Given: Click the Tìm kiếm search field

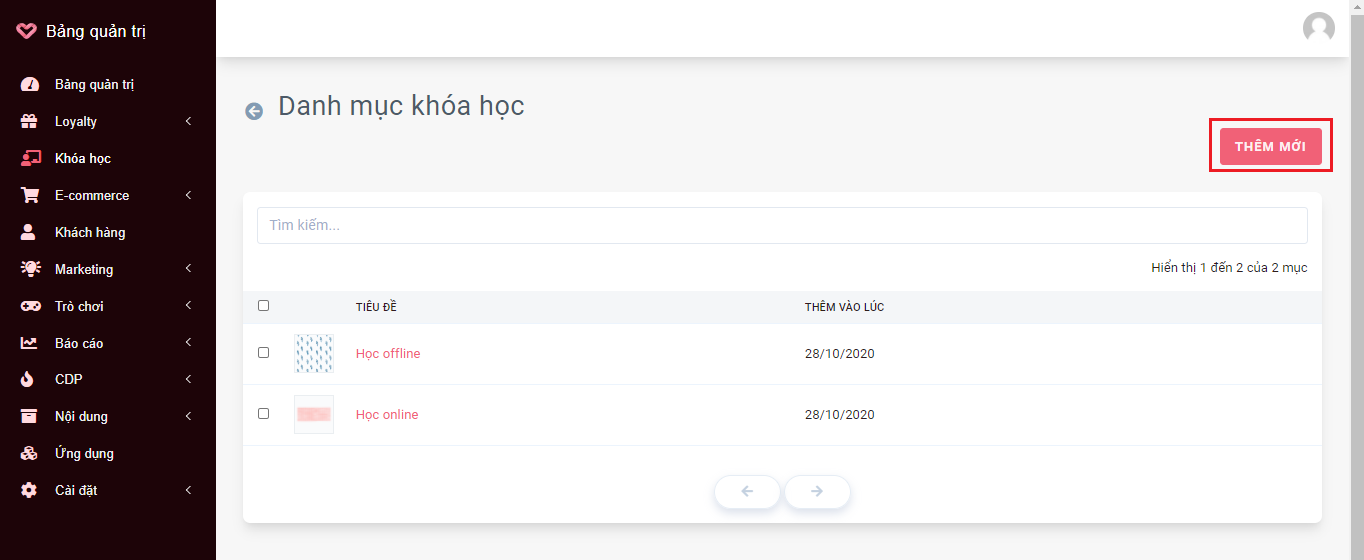Looking at the screenshot, I should click(782, 225).
